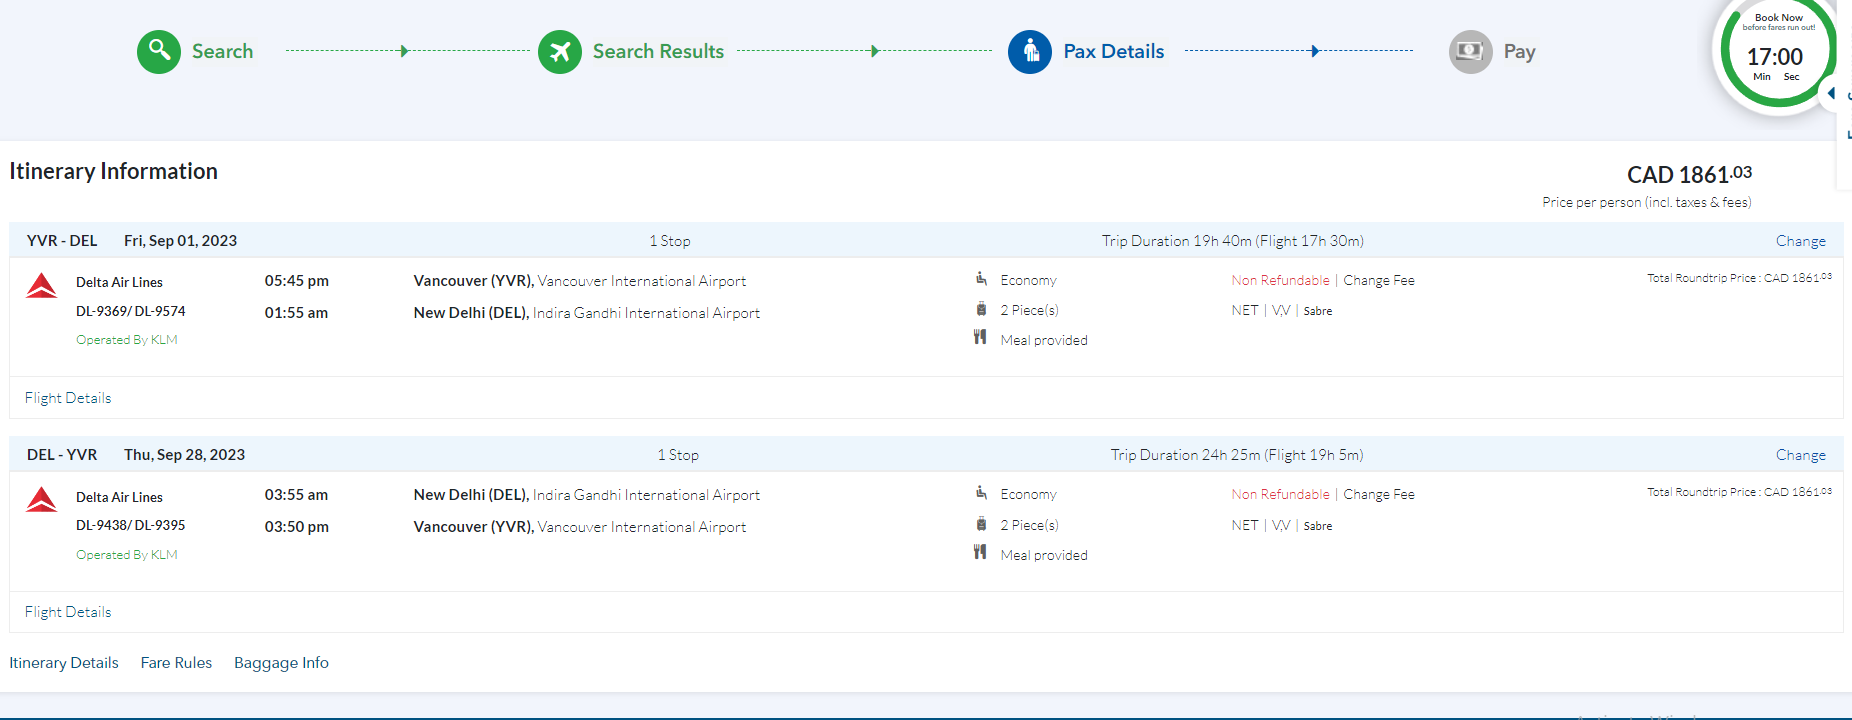Viewport: 1852px width, 720px height.
Task: Open the Fare Rules tab
Action: pyautogui.click(x=176, y=663)
